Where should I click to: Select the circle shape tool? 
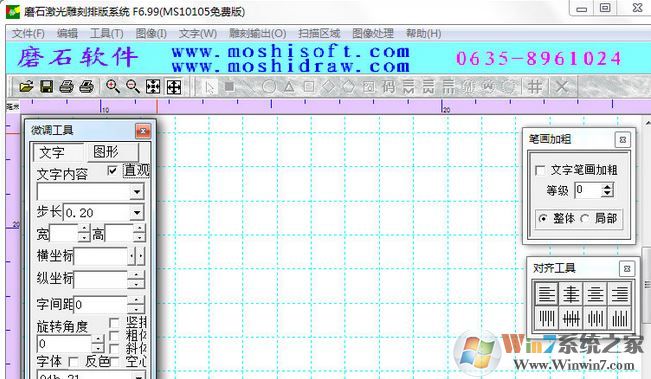click(x=269, y=87)
